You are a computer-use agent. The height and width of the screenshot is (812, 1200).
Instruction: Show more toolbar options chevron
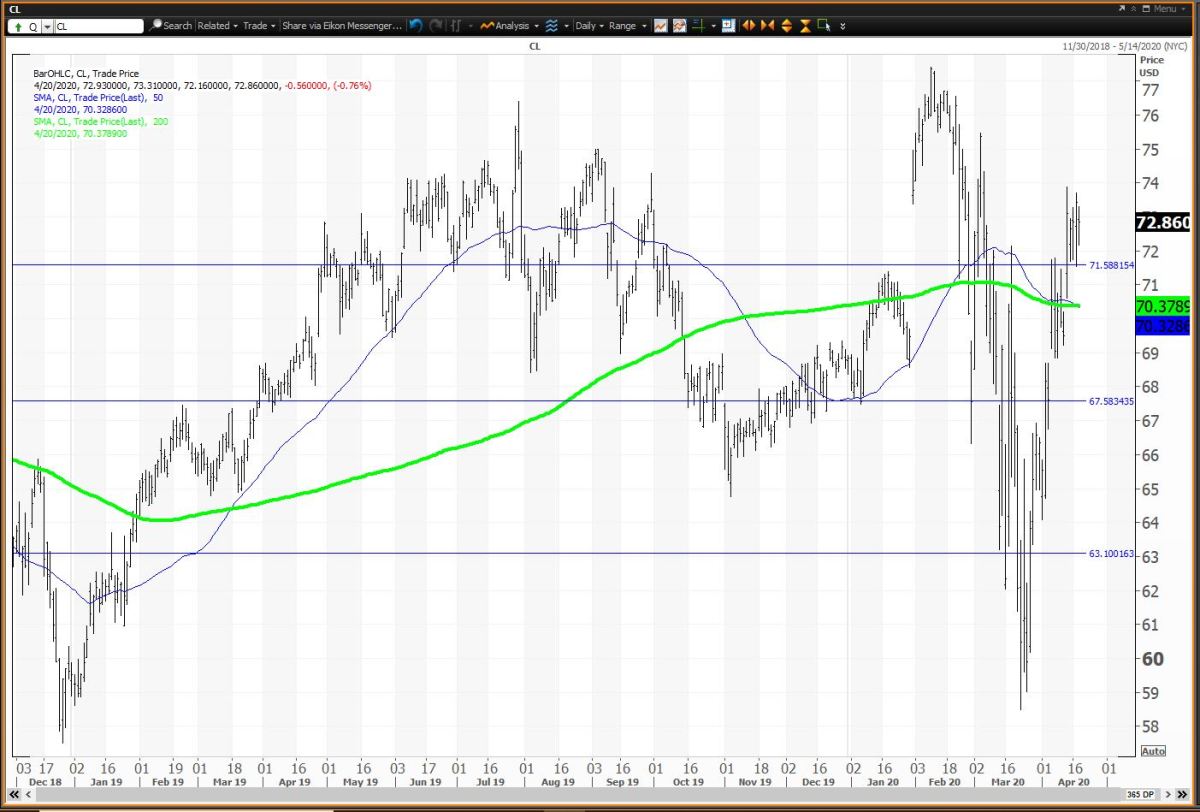pos(842,26)
